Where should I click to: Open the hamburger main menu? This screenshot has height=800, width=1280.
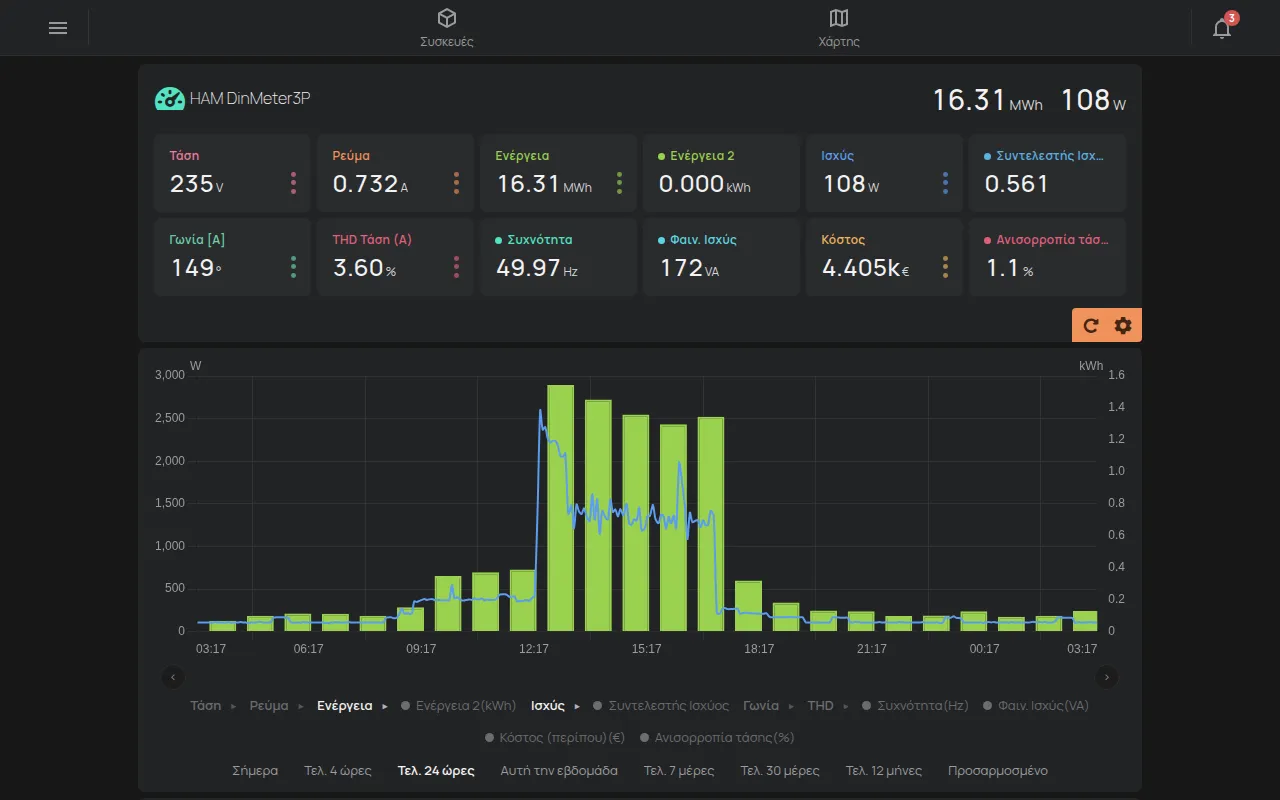58,28
